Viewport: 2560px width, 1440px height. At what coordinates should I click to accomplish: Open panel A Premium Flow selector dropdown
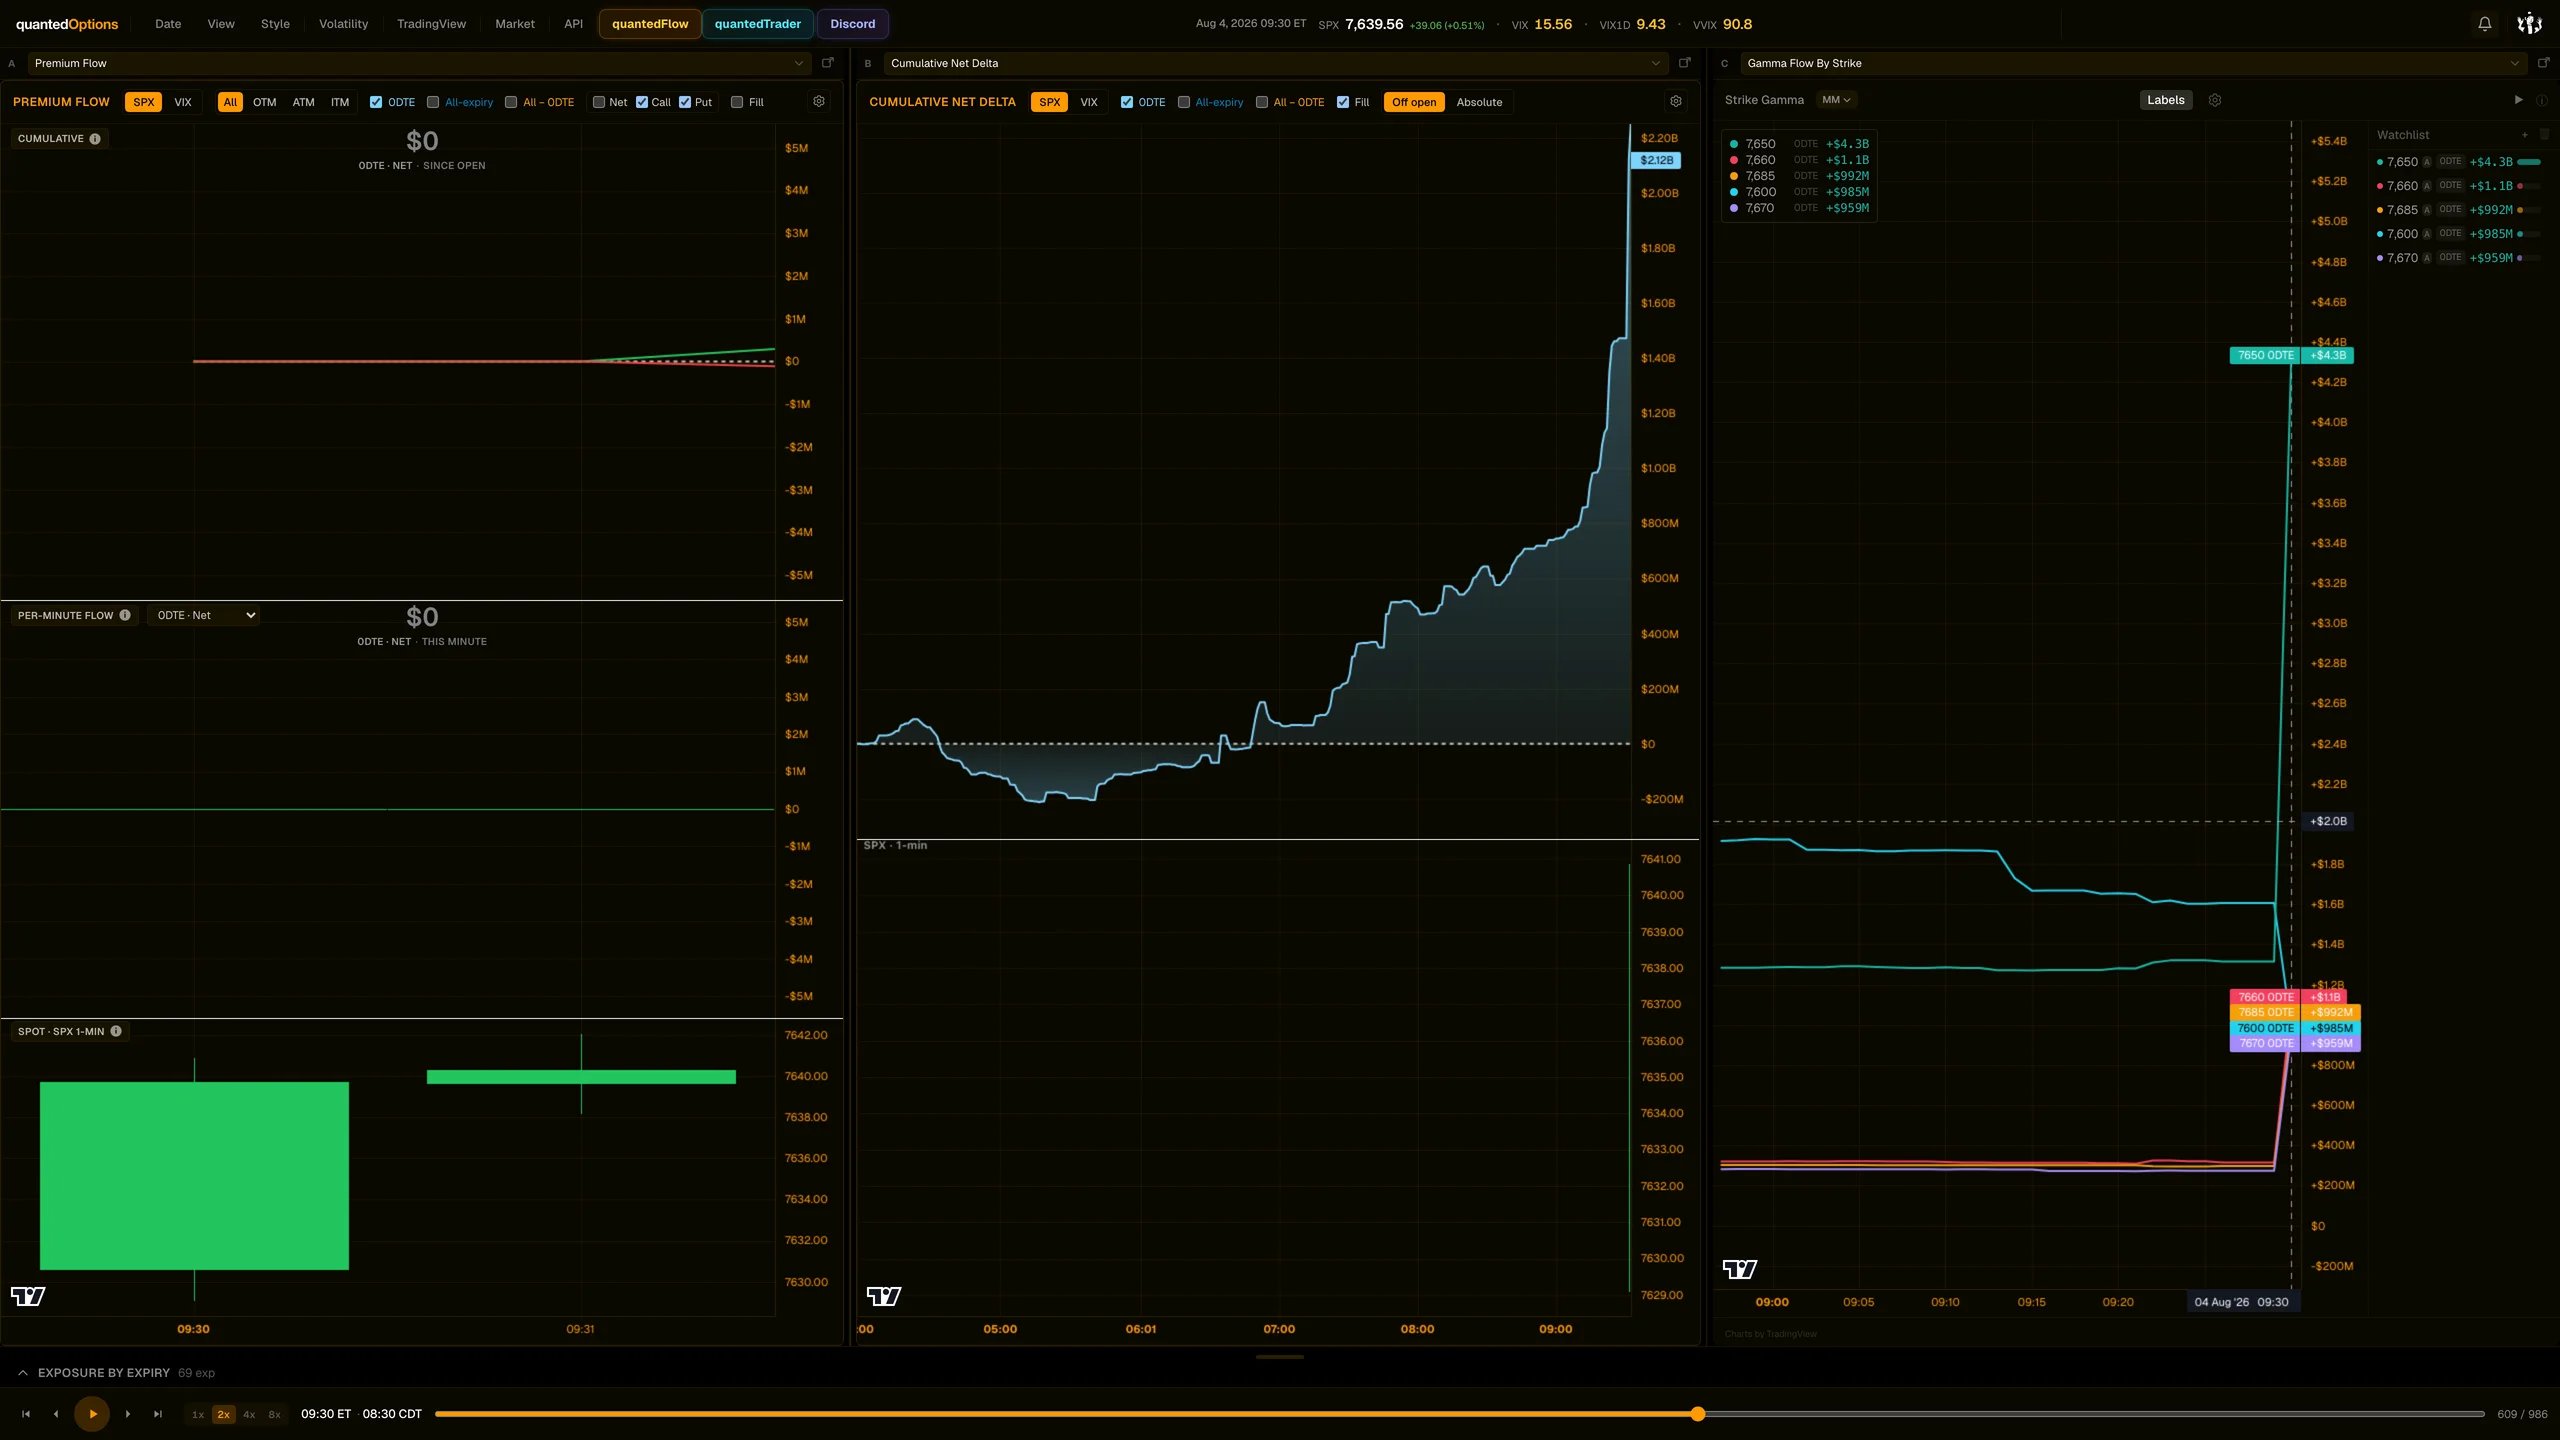[x=418, y=63]
